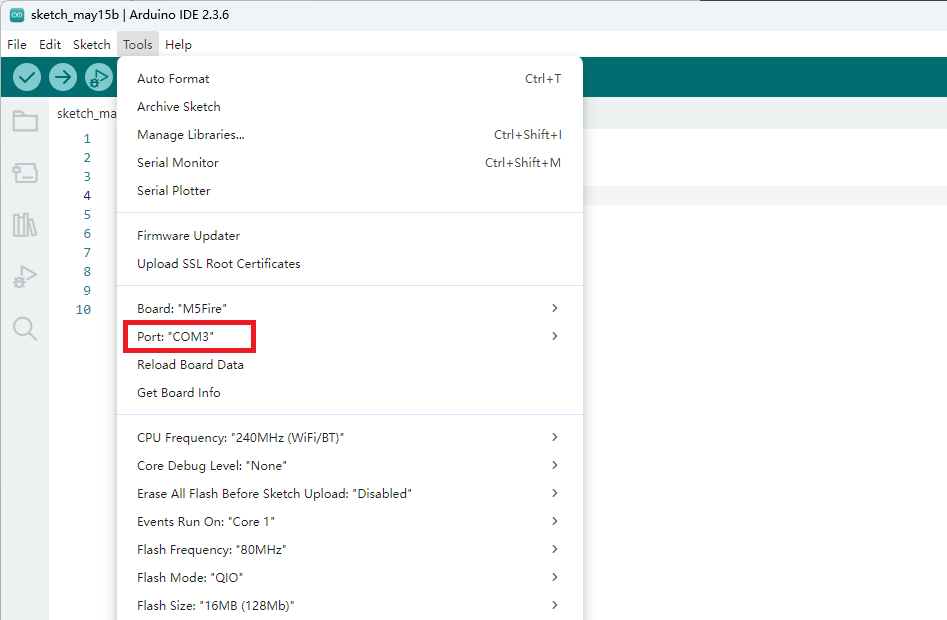
Task: Click line number 10 in the gutter
Action: point(83,310)
